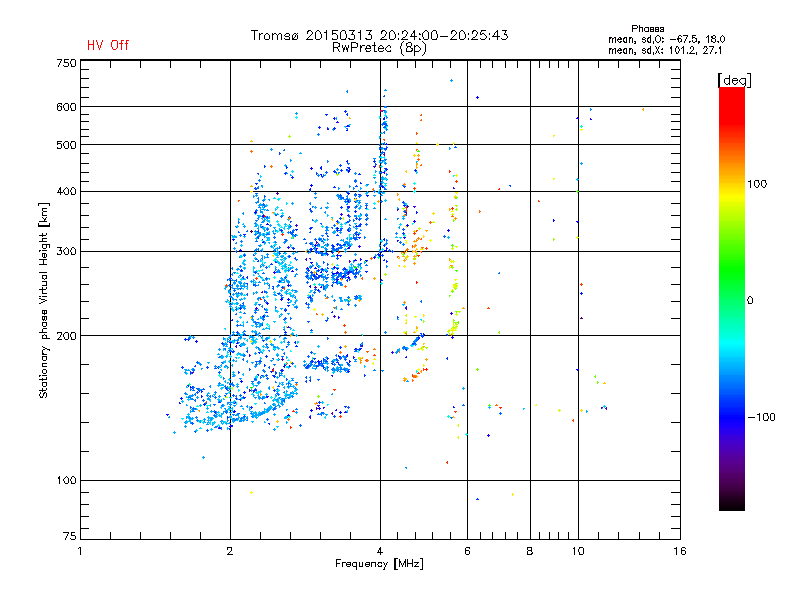Click the x-axis tick label "1"

80,551
